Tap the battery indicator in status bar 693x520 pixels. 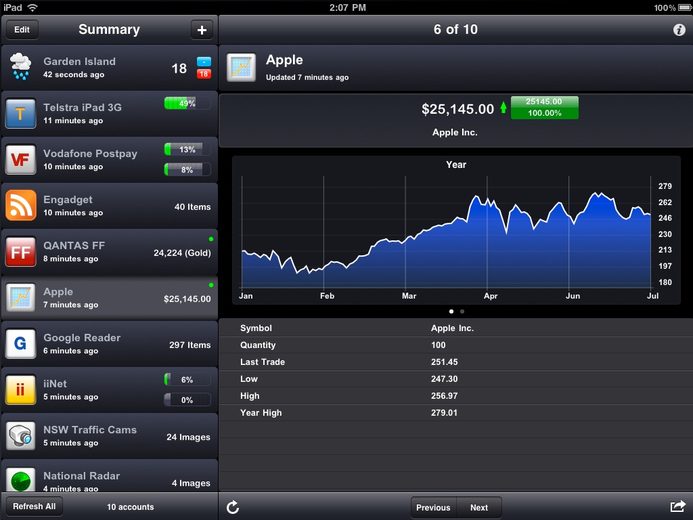pyautogui.click(x=685, y=8)
